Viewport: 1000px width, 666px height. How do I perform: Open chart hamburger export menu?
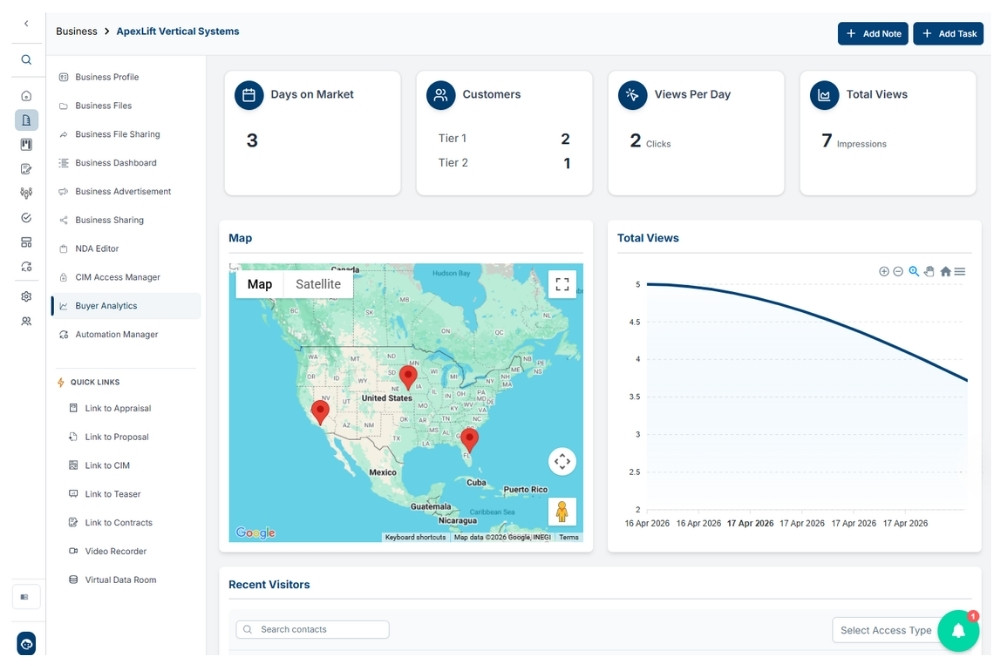[960, 272]
